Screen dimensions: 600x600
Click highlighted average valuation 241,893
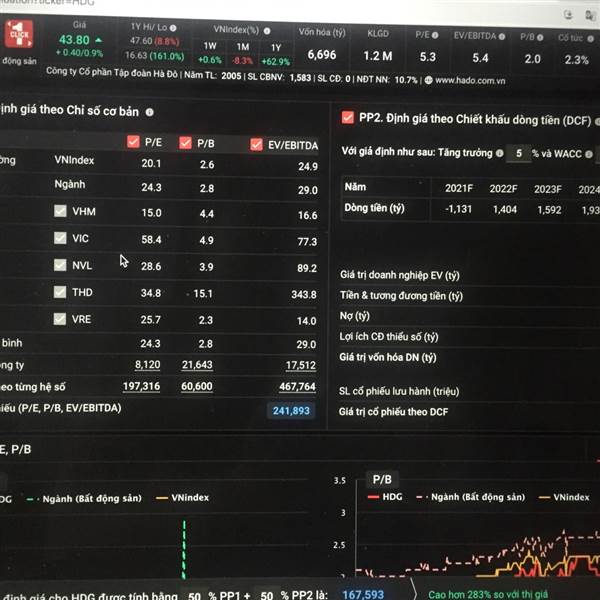click(291, 411)
